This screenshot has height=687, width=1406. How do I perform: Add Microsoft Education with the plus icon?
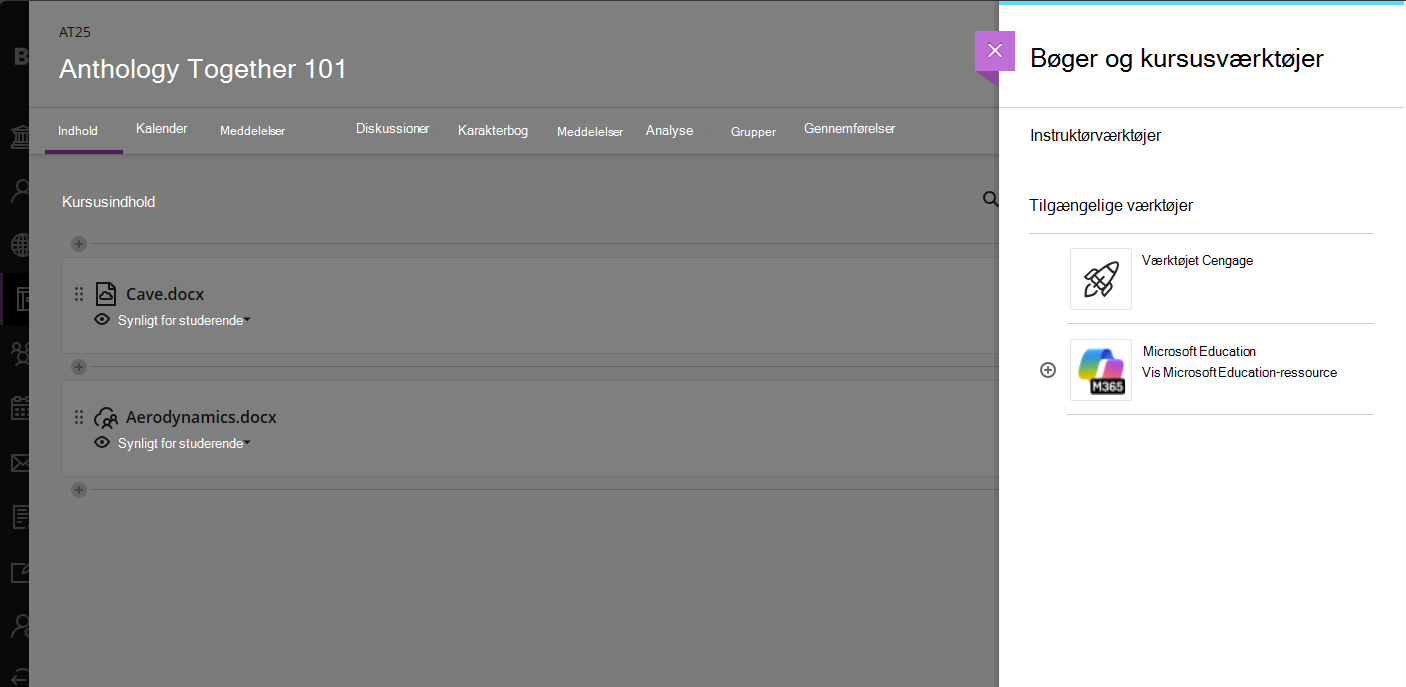(x=1048, y=370)
